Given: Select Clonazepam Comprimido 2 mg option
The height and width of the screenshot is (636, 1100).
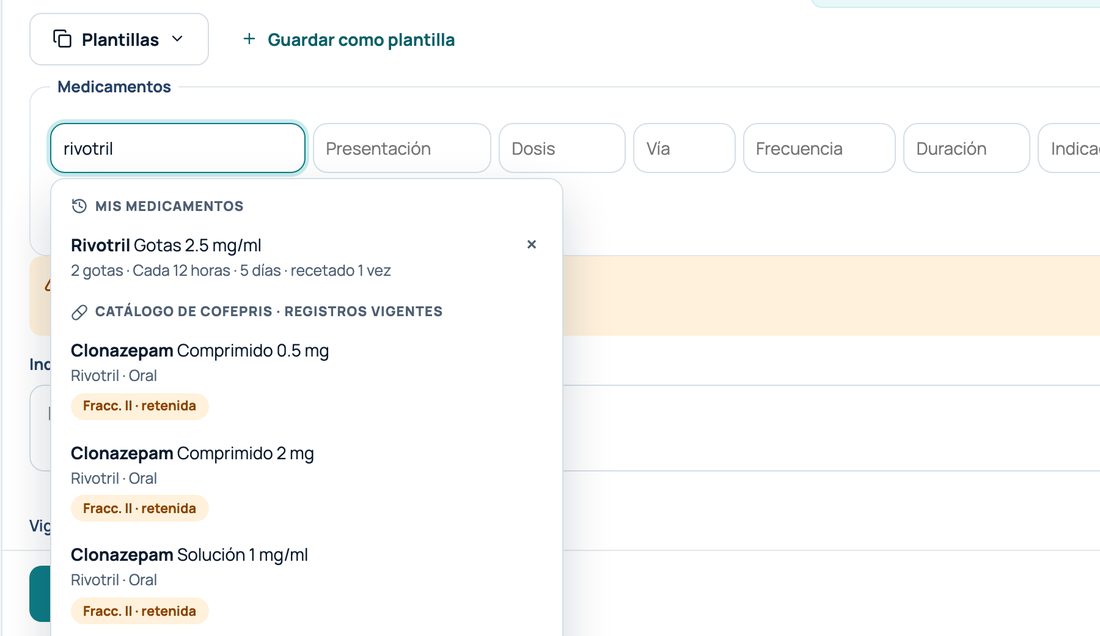Looking at the screenshot, I should coord(307,486).
